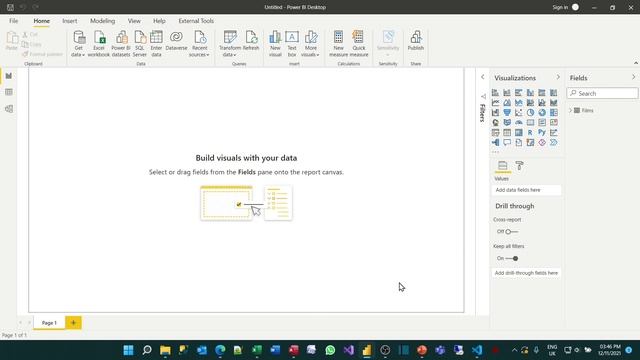Viewport: 640px width, 360px height.
Task: Open the Format tab with paint roller
Action: (x=519, y=165)
